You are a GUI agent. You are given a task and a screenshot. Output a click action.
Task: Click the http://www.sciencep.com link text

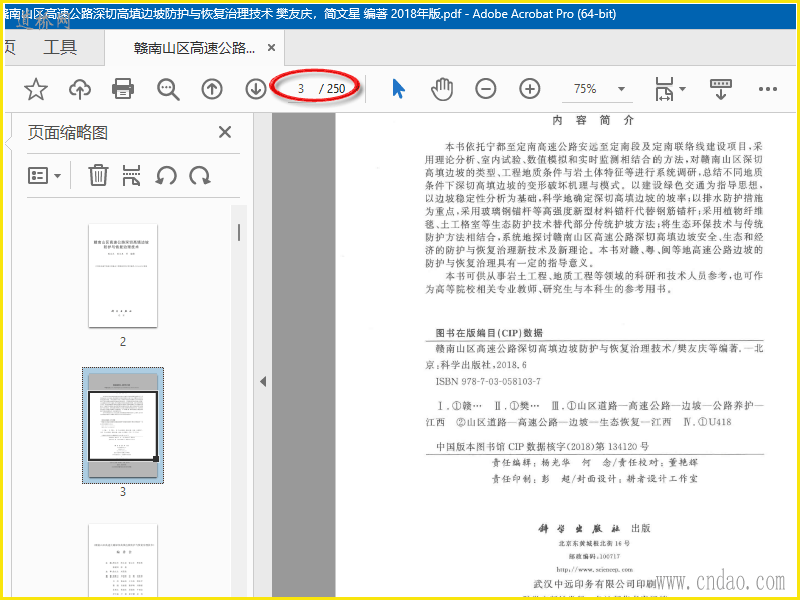point(595,569)
